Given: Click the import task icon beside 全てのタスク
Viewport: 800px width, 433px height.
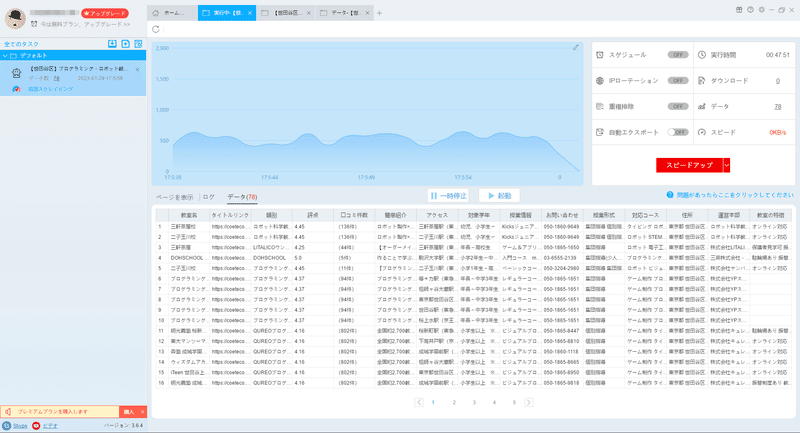Looking at the screenshot, I should [x=112, y=44].
